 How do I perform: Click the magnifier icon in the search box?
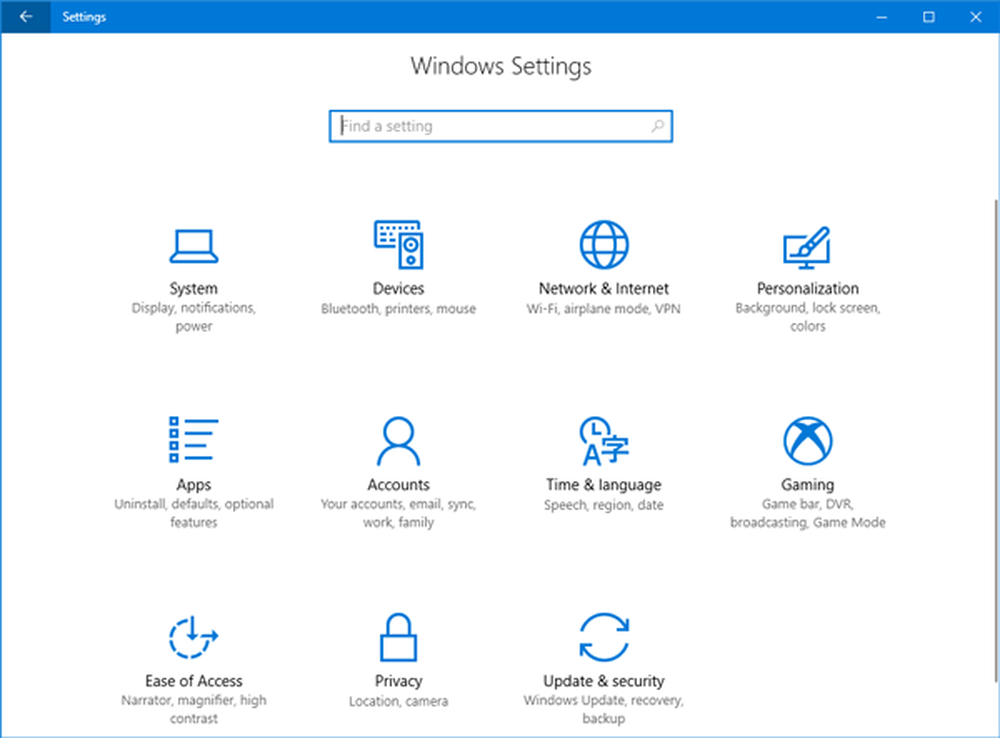coord(657,127)
